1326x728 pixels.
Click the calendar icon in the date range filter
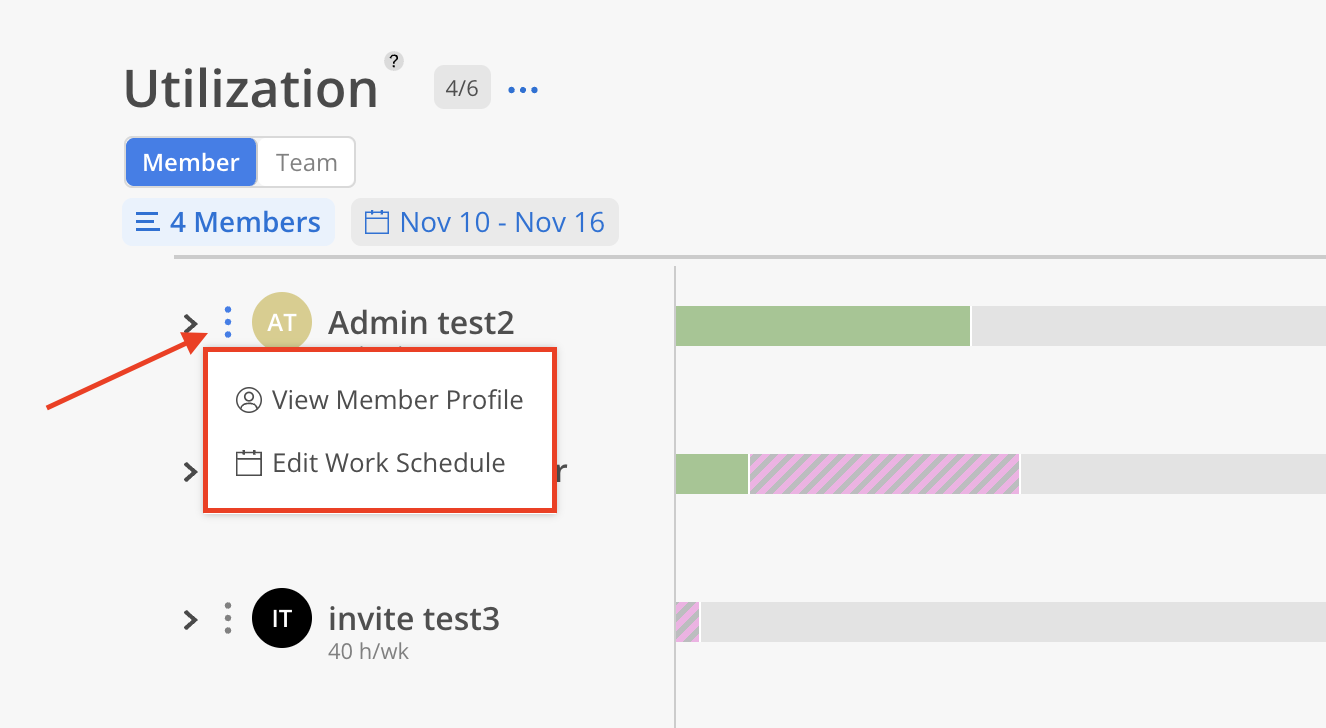pyautogui.click(x=376, y=222)
